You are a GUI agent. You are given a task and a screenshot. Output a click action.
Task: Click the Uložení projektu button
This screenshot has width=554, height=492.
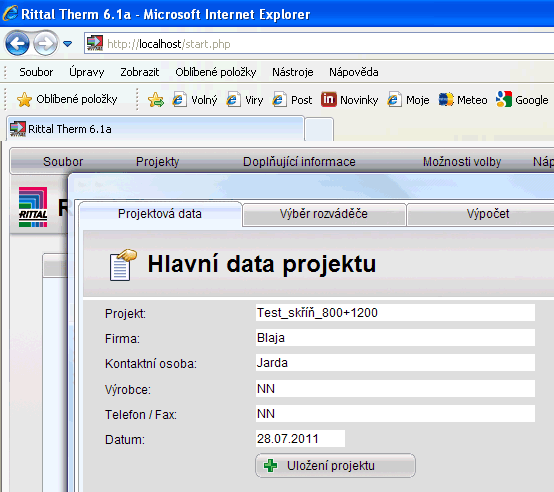(x=335, y=466)
